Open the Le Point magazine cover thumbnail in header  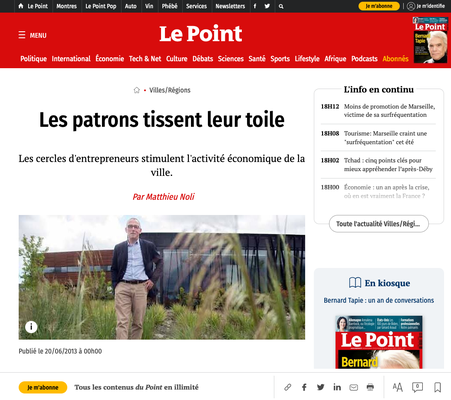point(430,40)
